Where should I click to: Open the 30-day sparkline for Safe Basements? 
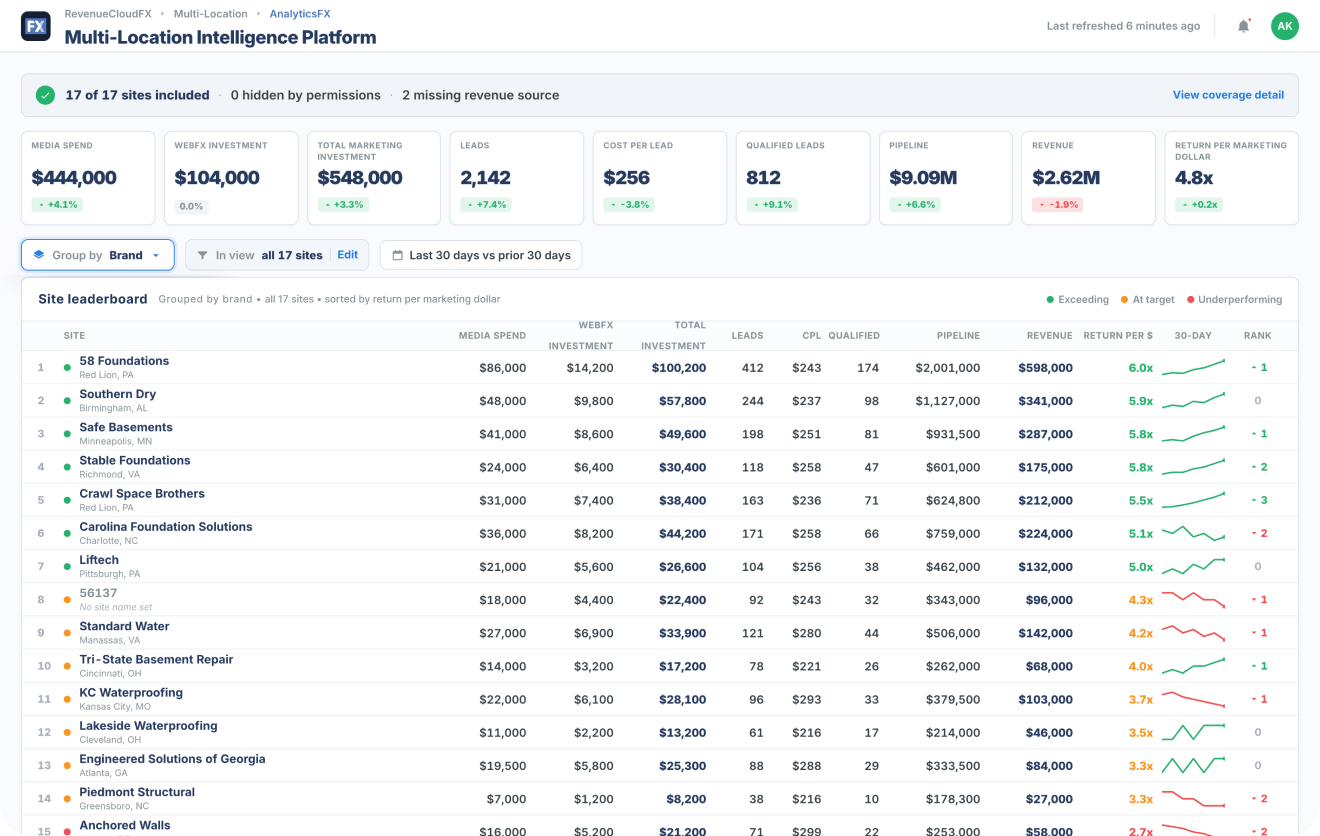pos(1193,434)
